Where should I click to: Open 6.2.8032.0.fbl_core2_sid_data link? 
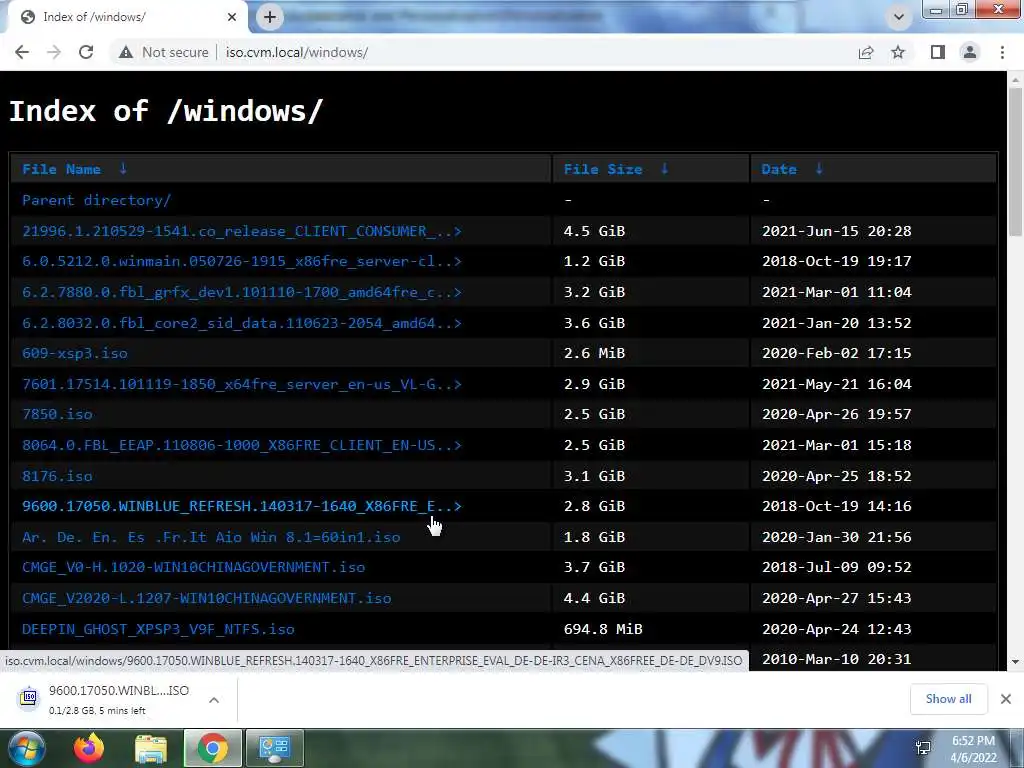point(242,323)
